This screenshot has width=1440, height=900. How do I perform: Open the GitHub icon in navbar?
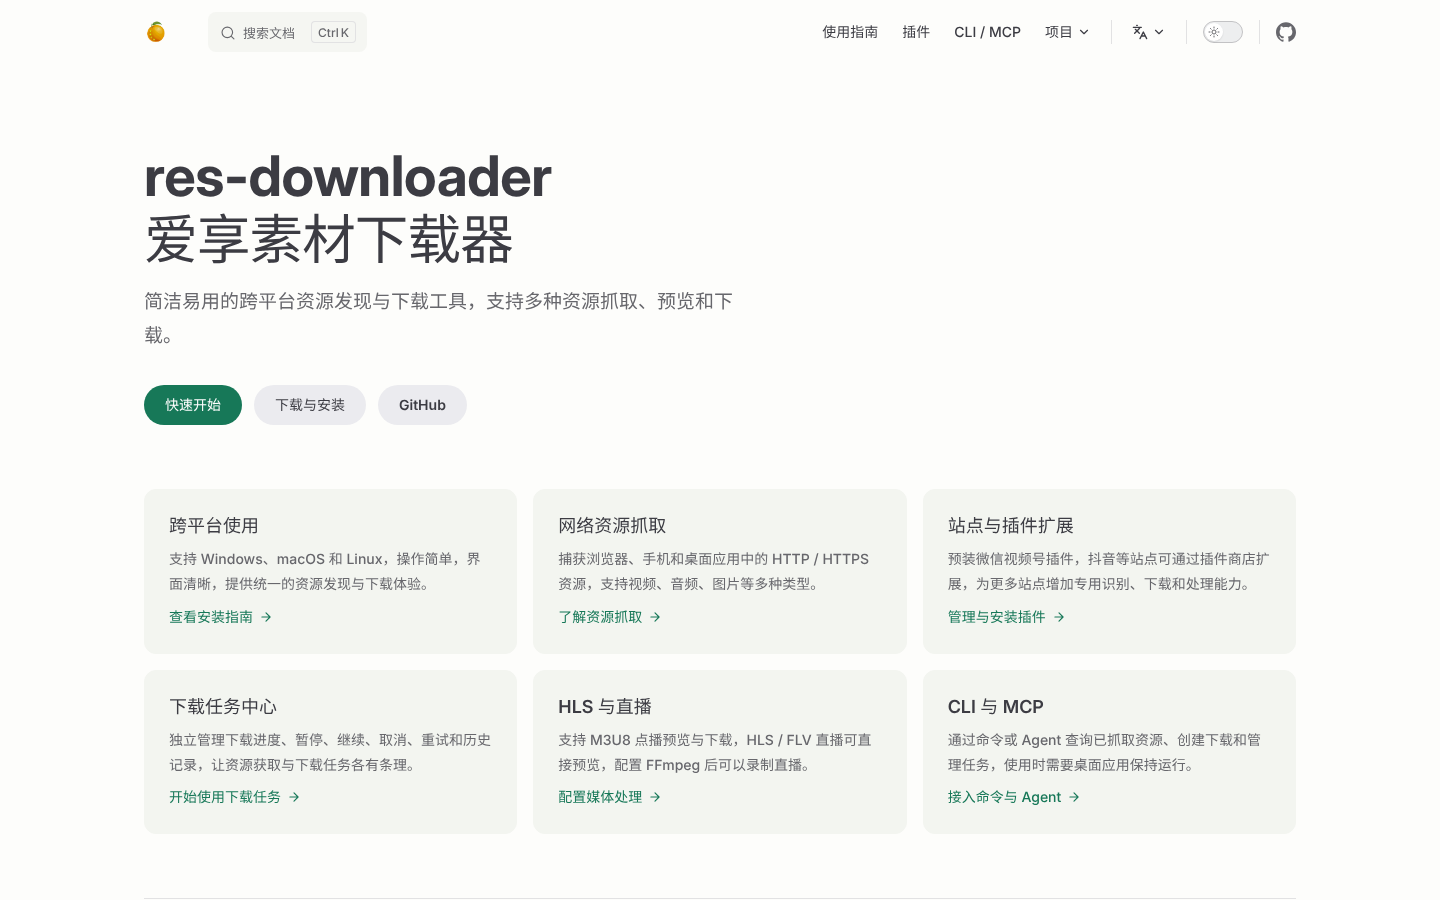[1286, 32]
